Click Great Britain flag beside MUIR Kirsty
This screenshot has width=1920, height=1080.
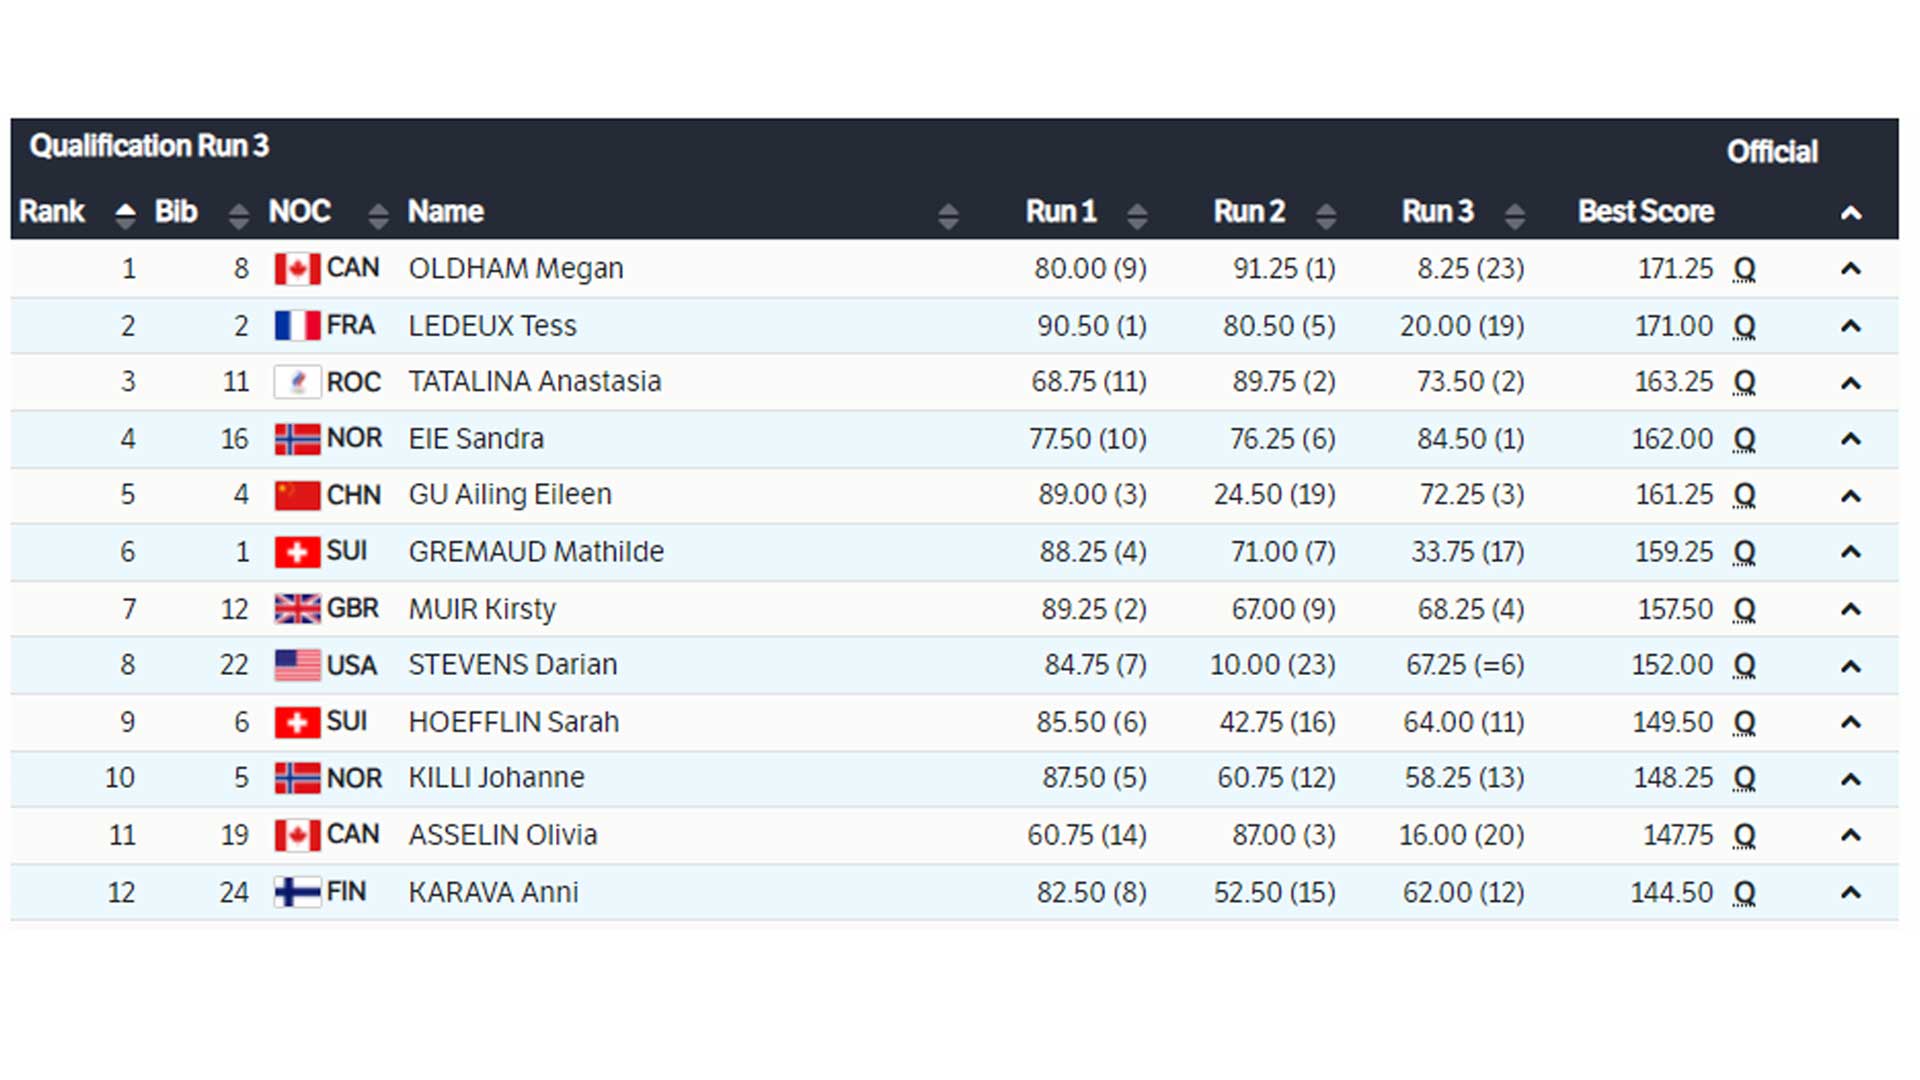[x=297, y=609]
